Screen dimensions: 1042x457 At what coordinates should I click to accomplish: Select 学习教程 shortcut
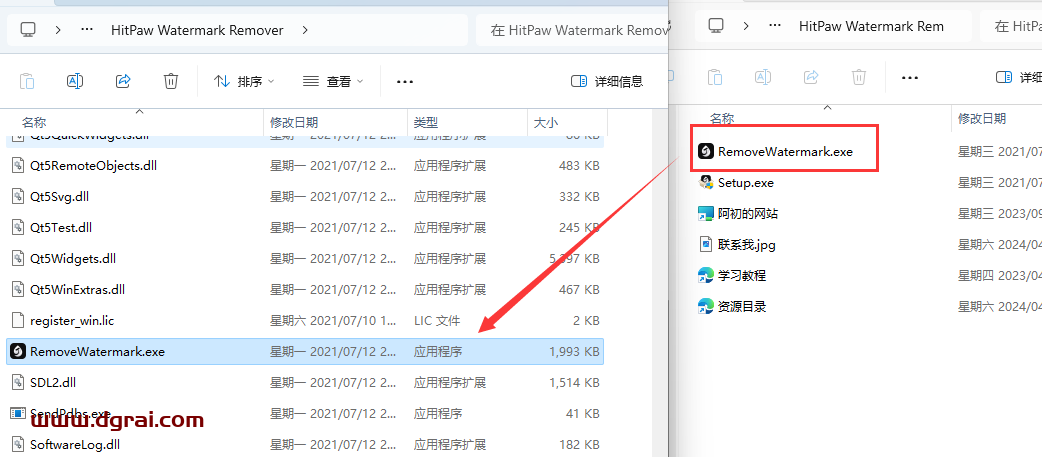tap(742, 275)
